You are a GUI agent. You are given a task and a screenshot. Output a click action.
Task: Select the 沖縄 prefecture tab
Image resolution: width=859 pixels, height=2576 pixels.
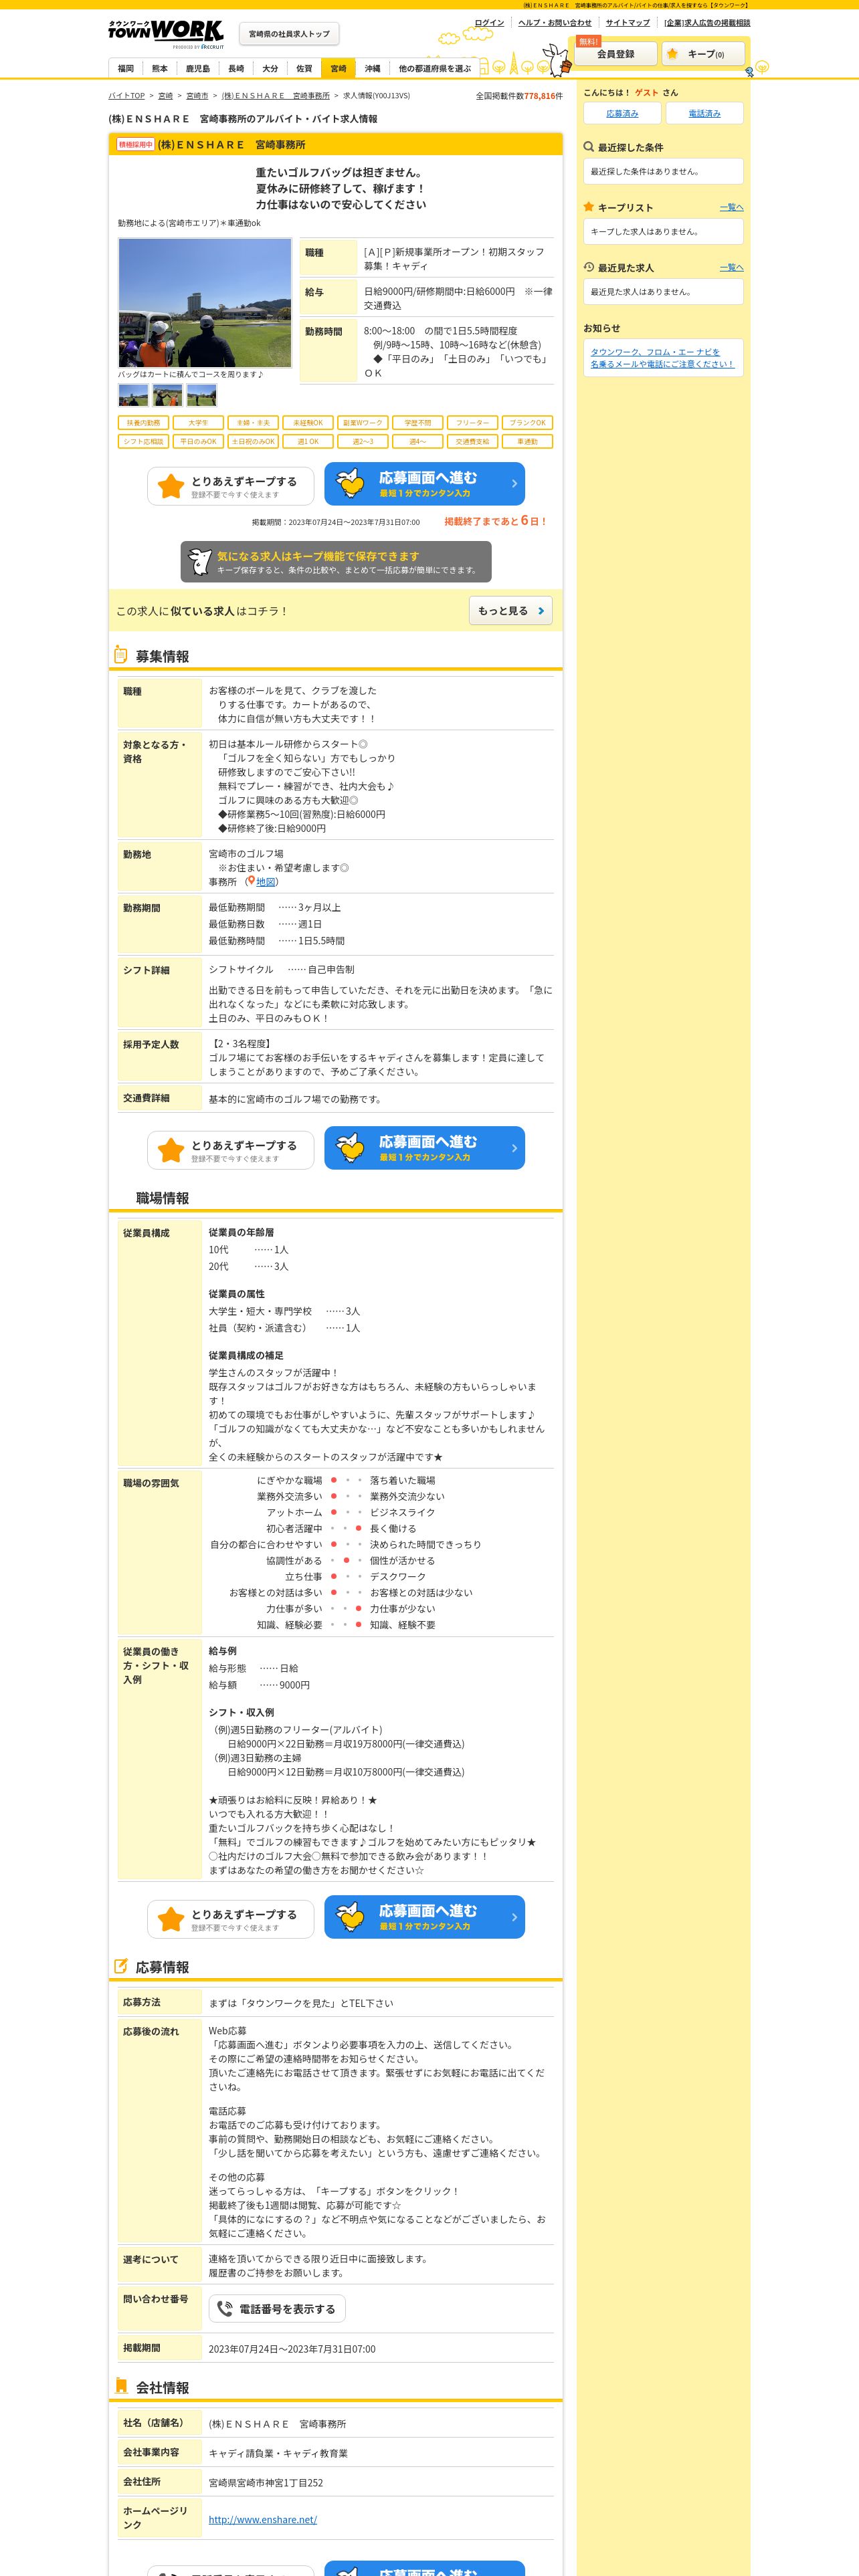[372, 69]
